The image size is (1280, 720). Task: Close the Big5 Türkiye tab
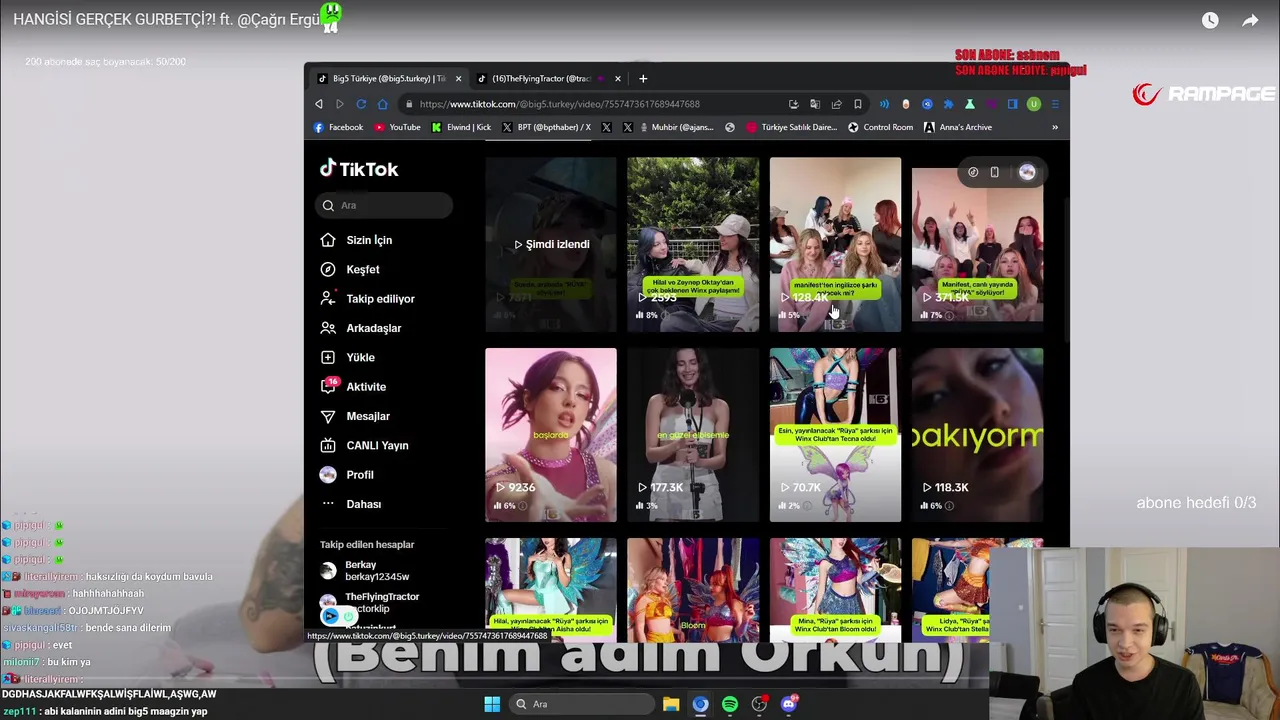[x=458, y=79]
